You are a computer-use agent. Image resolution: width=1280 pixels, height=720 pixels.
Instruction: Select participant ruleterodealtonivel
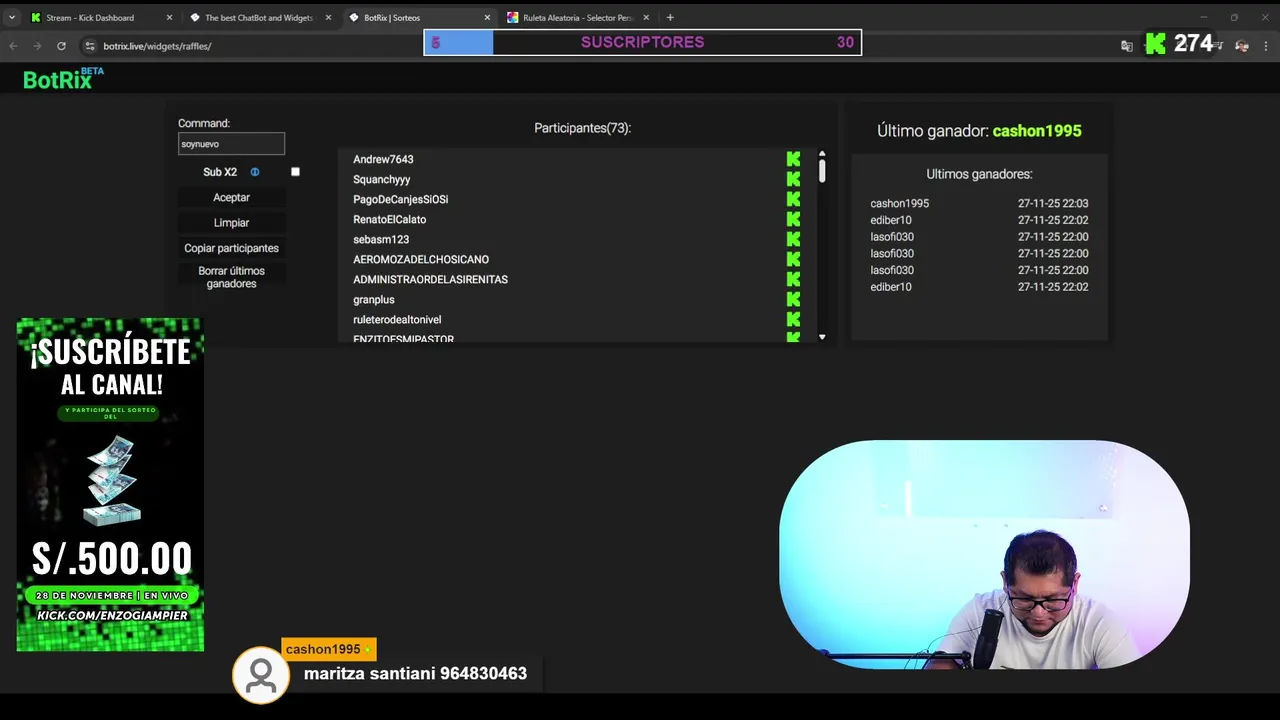pos(397,319)
